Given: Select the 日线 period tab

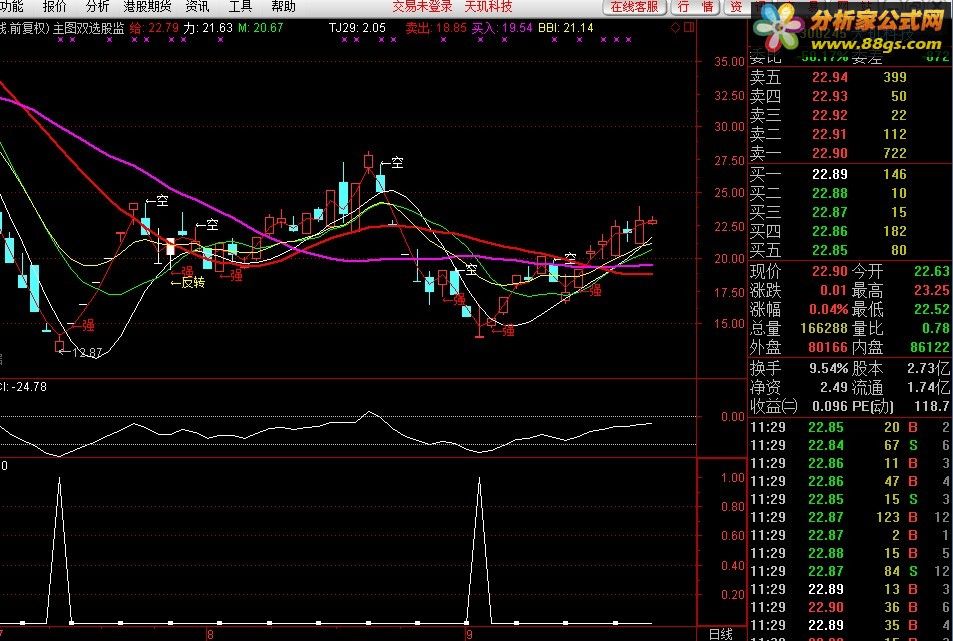Looking at the screenshot, I should tap(721, 634).
